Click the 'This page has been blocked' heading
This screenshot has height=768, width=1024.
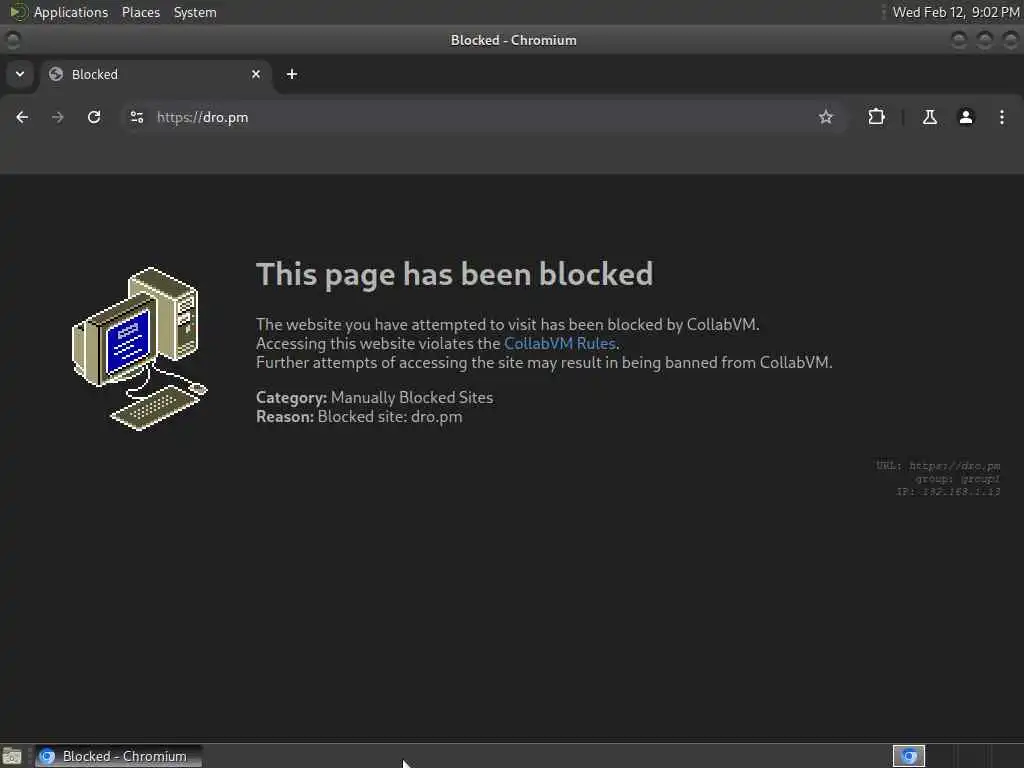click(x=455, y=274)
